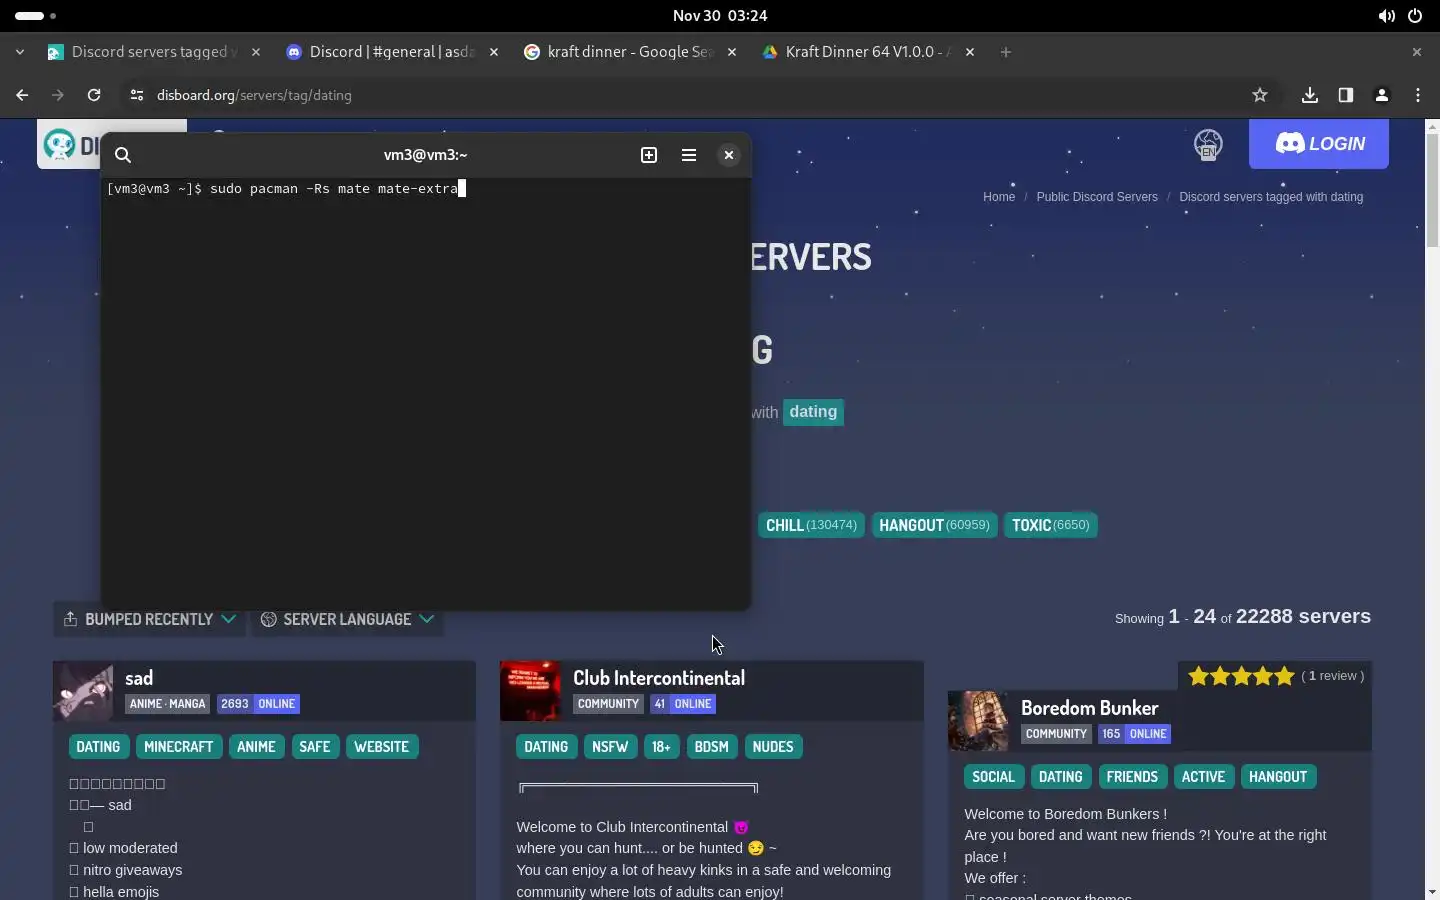This screenshot has width=1440, height=900.
Task: Follow the Home breadcrumb link
Action: point(999,197)
